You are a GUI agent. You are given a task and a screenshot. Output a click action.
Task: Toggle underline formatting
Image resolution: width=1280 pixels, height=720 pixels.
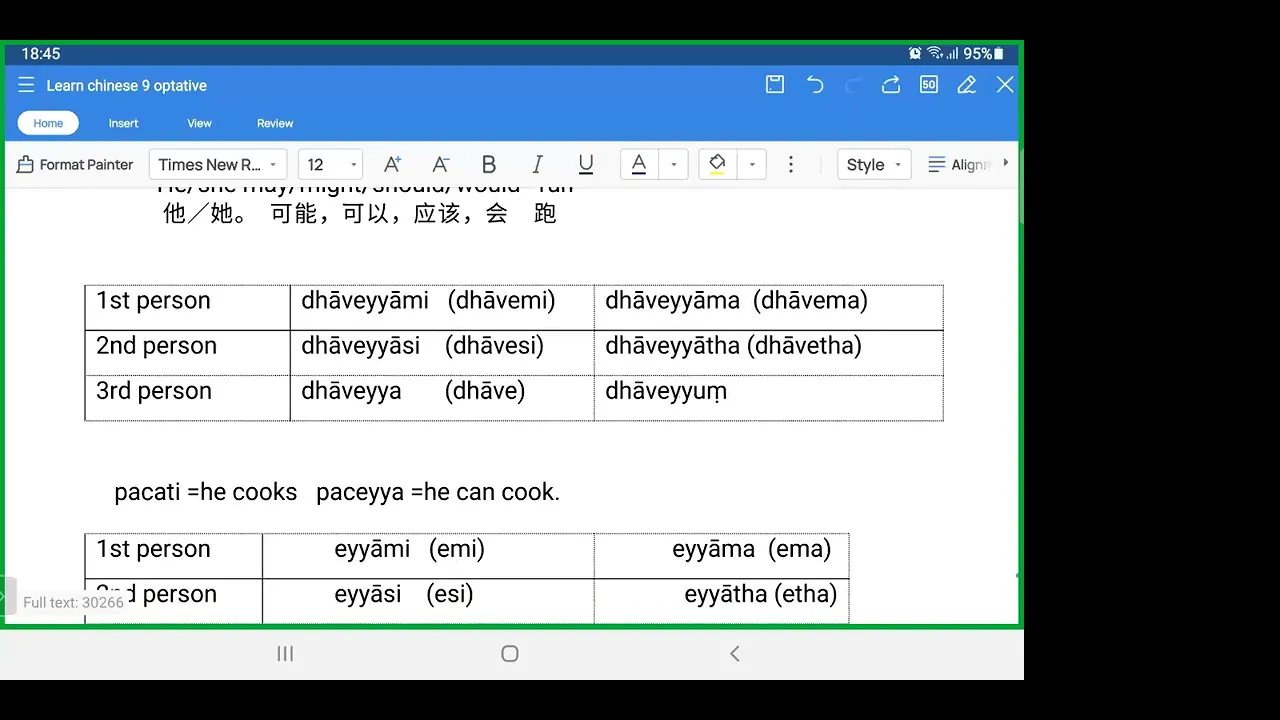tap(586, 165)
